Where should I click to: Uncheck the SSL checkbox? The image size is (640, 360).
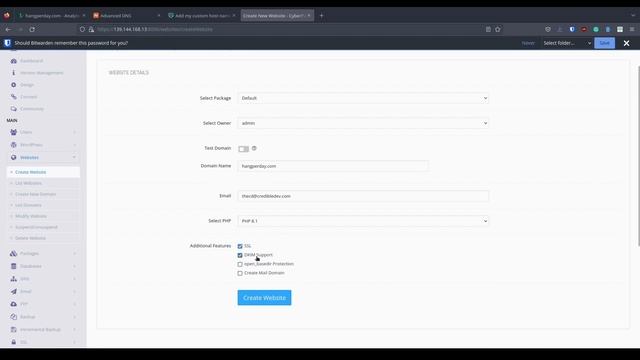pyautogui.click(x=240, y=246)
